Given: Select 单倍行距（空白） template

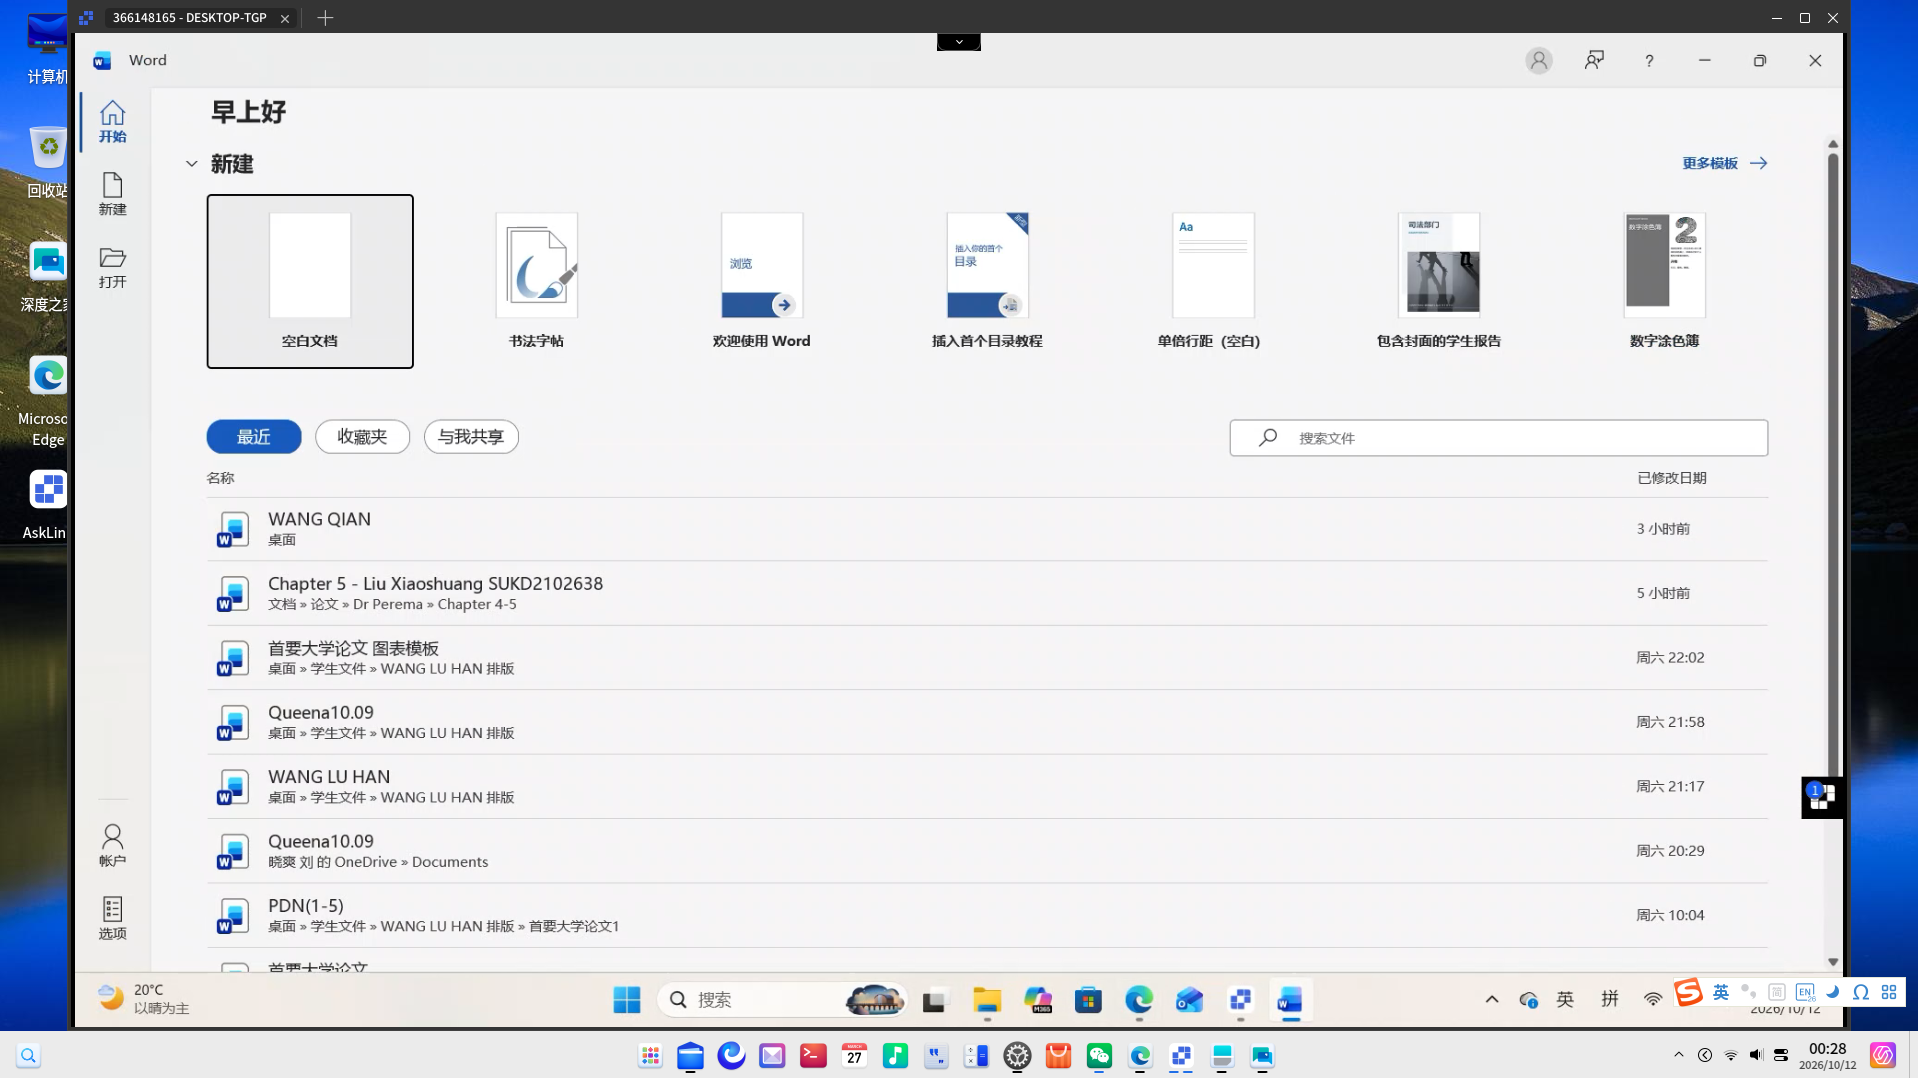Looking at the screenshot, I should click(1212, 281).
